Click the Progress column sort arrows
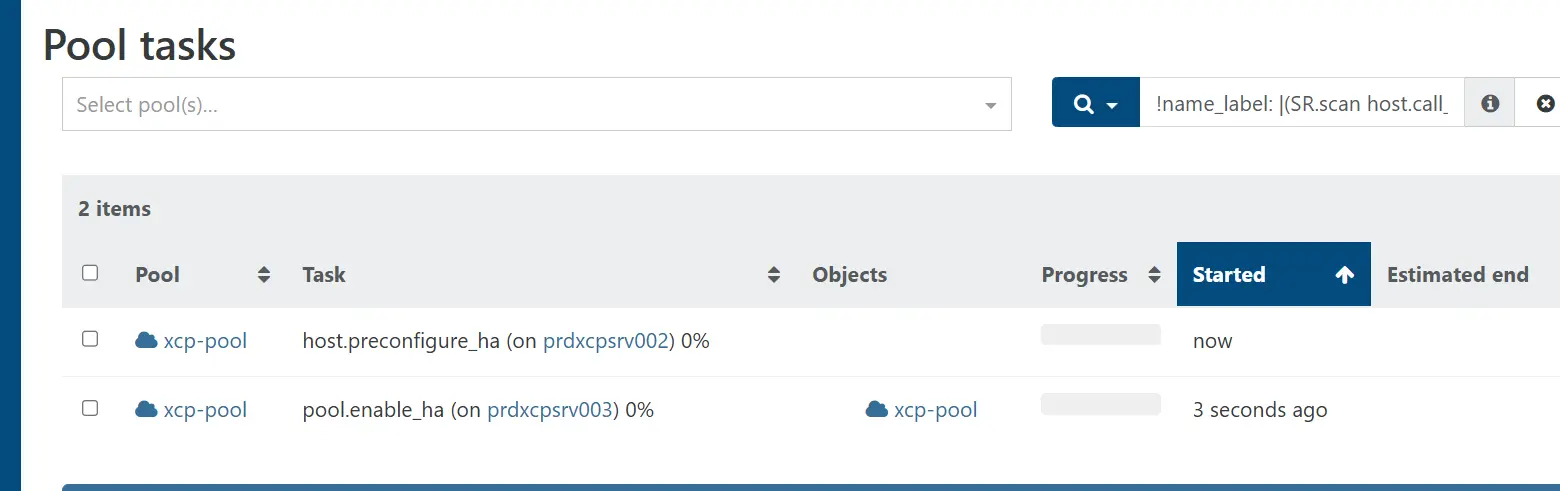 point(1154,275)
